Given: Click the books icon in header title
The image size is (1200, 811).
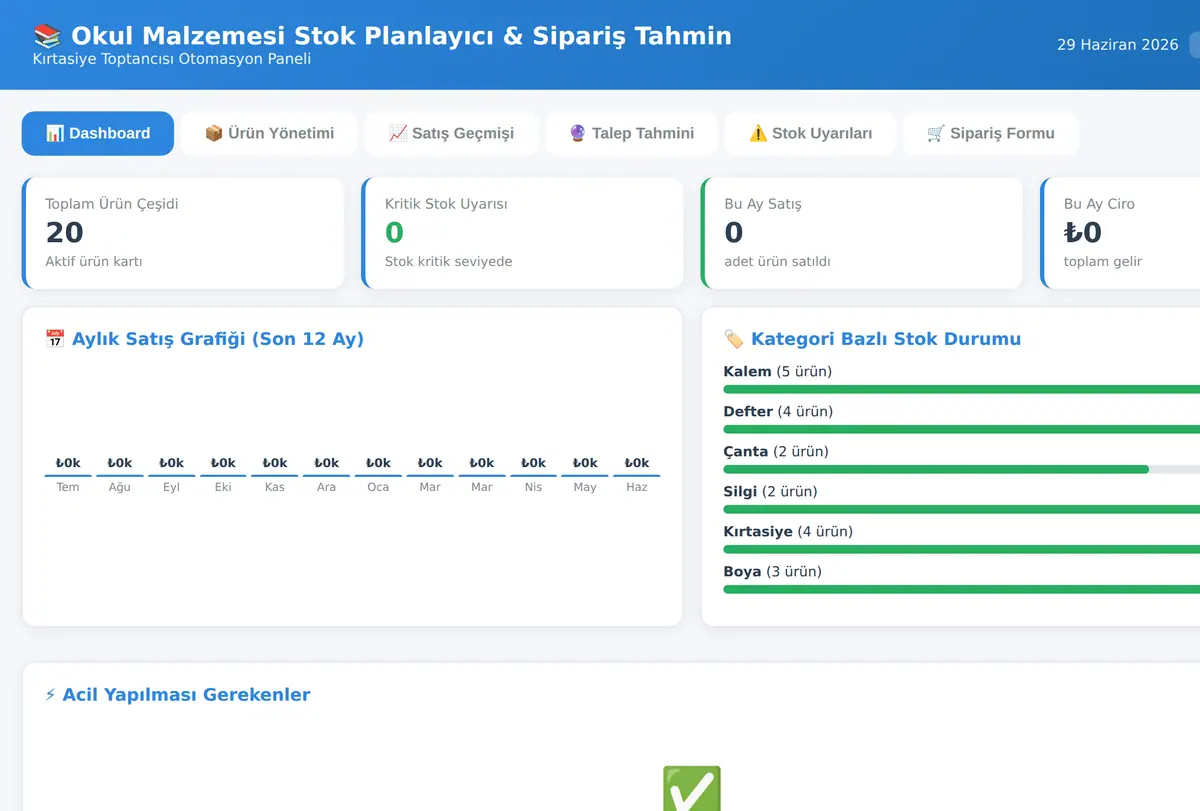Looking at the screenshot, I should (47, 36).
